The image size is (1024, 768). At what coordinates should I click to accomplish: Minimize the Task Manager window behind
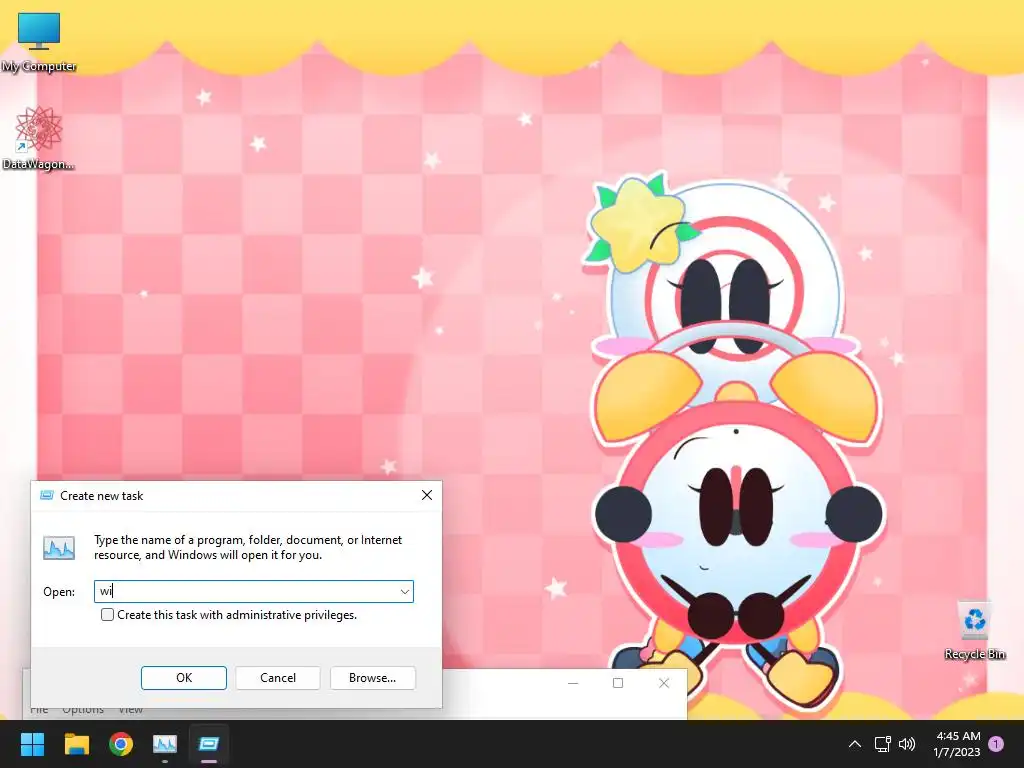click(573, 683)
